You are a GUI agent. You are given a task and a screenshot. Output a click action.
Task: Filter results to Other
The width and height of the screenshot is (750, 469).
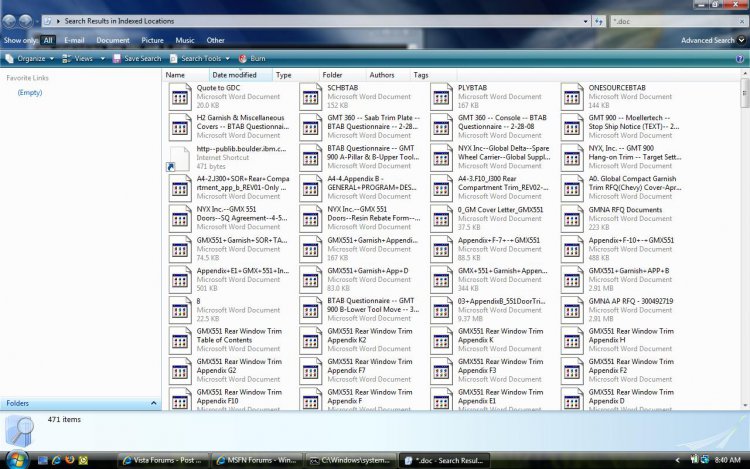[215, 40]
